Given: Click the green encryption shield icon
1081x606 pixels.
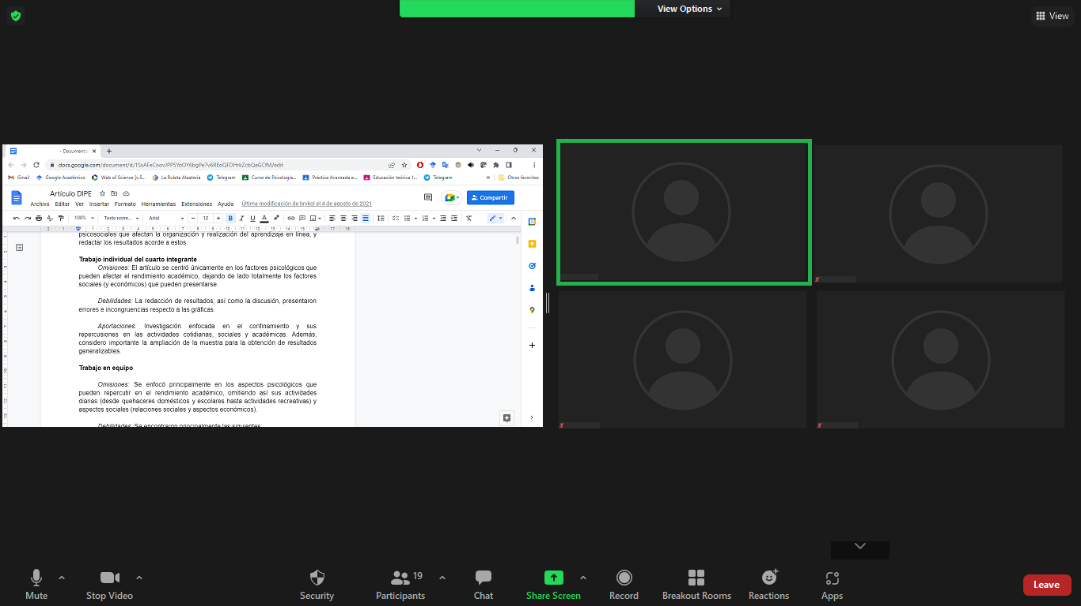Looking at the screenshot, I should tap(16, 15).
